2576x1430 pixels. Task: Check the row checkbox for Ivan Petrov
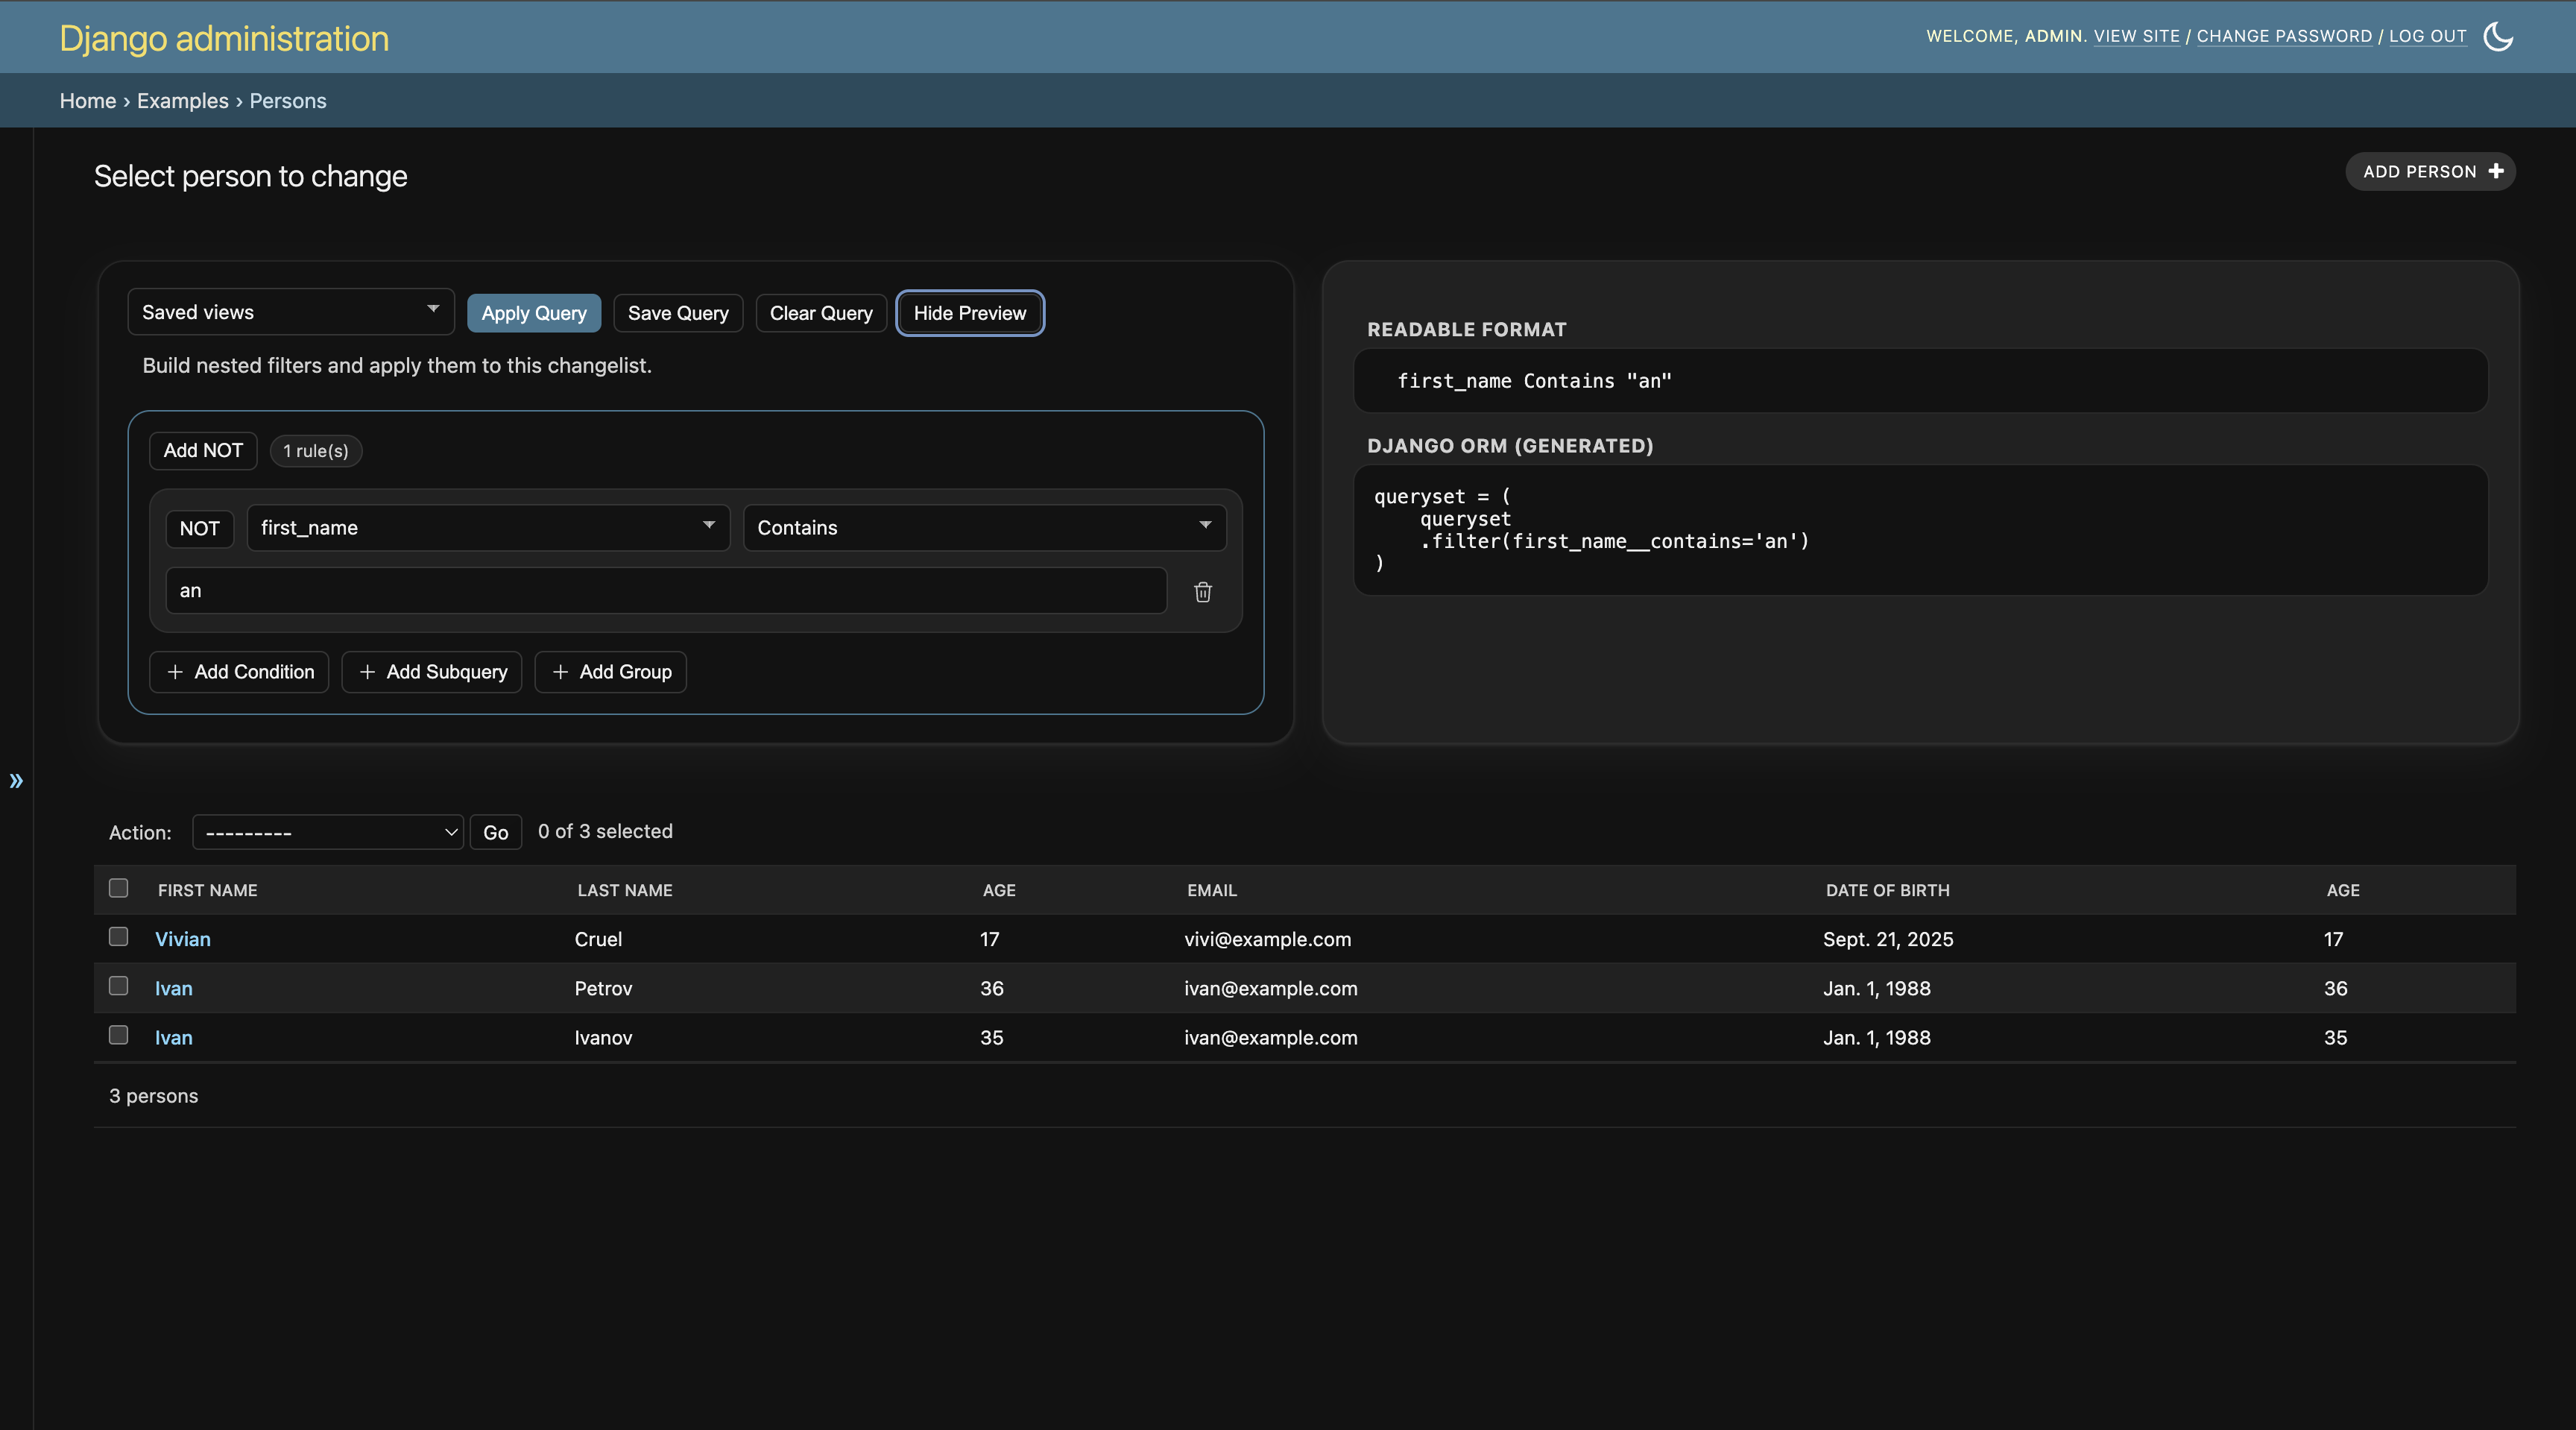tap(118, 986)
